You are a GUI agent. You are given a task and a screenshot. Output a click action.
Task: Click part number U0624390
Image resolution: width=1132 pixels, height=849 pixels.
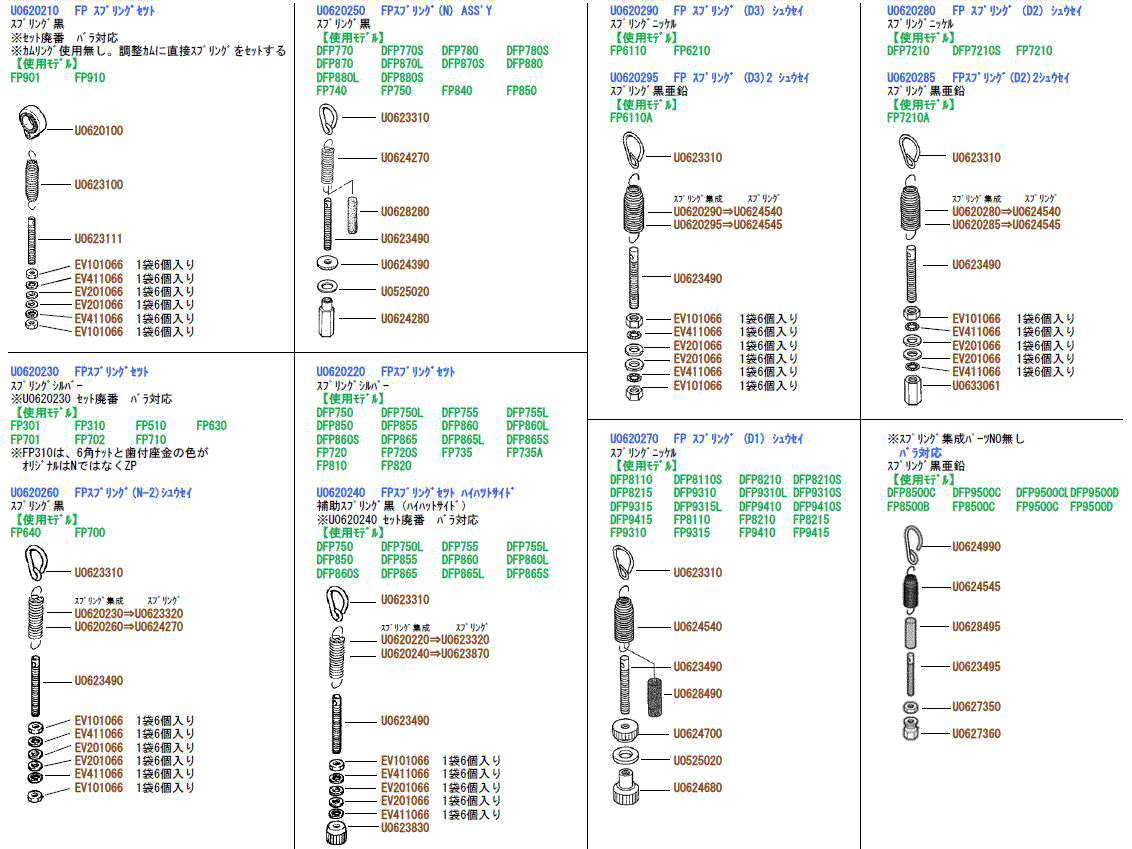[x=405, y=265]
